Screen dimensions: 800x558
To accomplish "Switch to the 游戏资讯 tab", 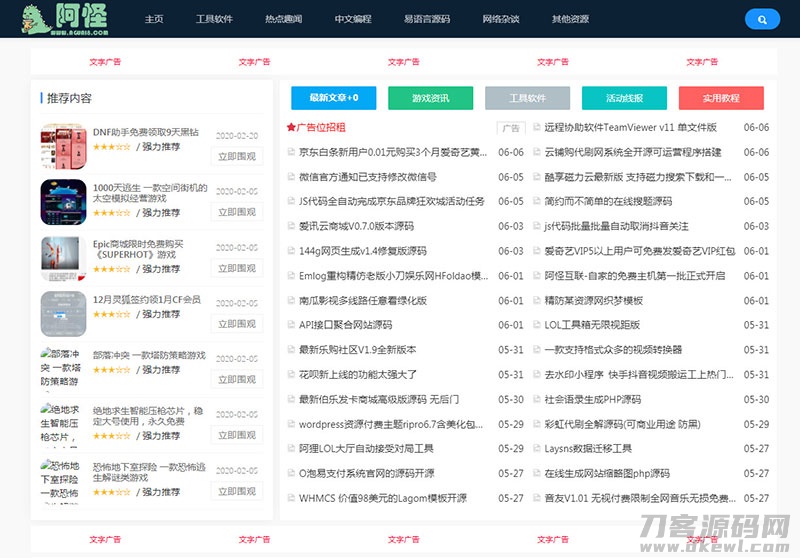I will [431, 98].
